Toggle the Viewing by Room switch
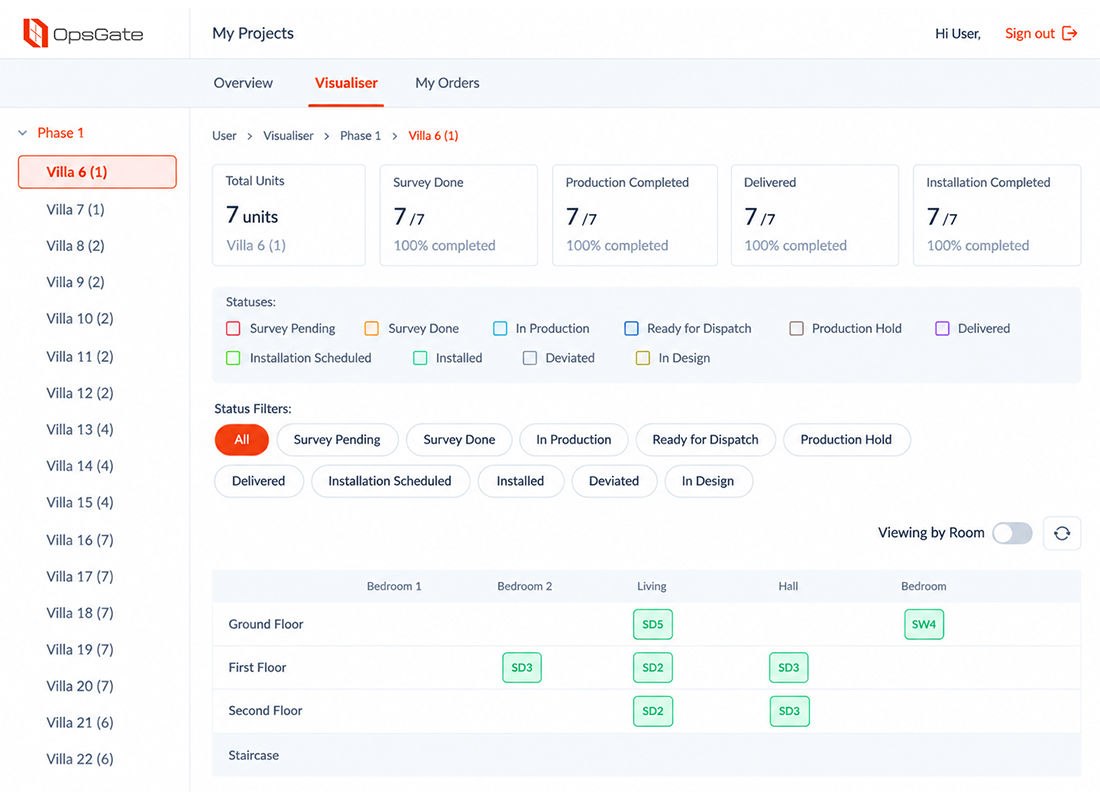Viewport: 1100px width, 800px height. click(1012, 533)
